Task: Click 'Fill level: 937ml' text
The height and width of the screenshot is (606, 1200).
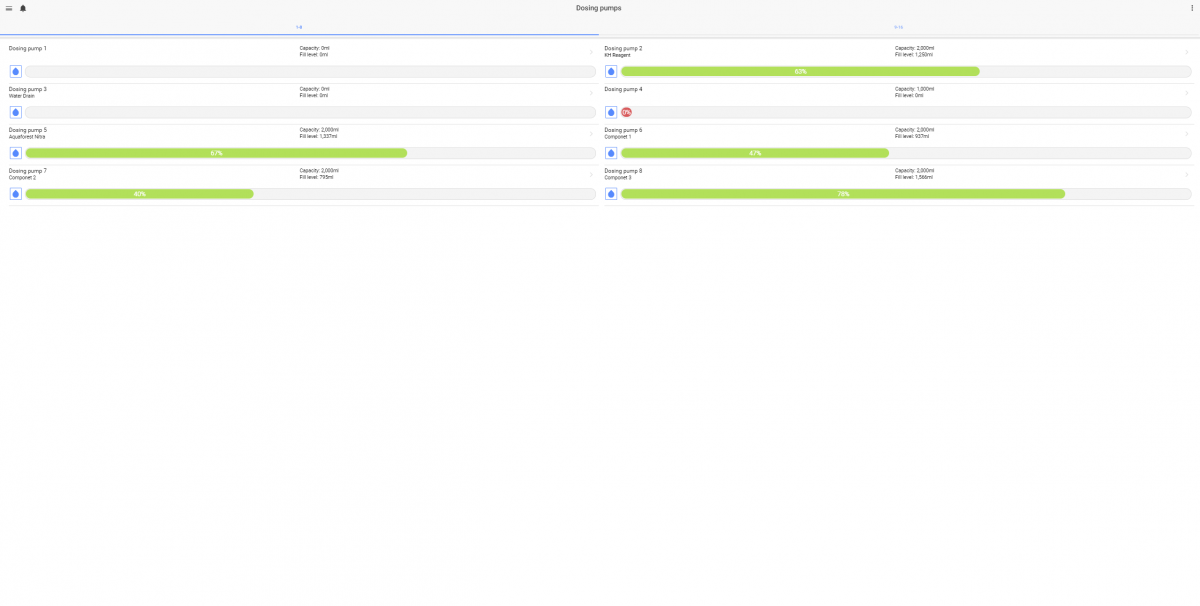Action: pyautogui.click(x=912, y=137)
